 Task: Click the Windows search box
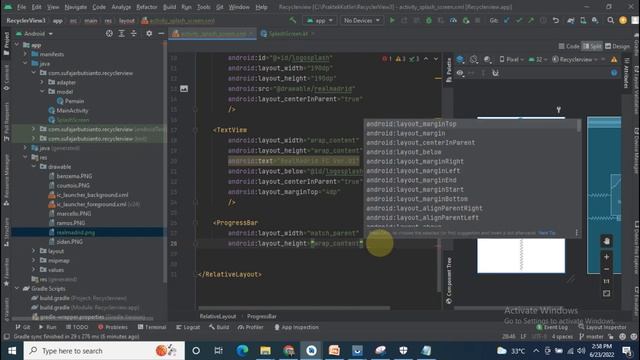[x=104, y=351]
